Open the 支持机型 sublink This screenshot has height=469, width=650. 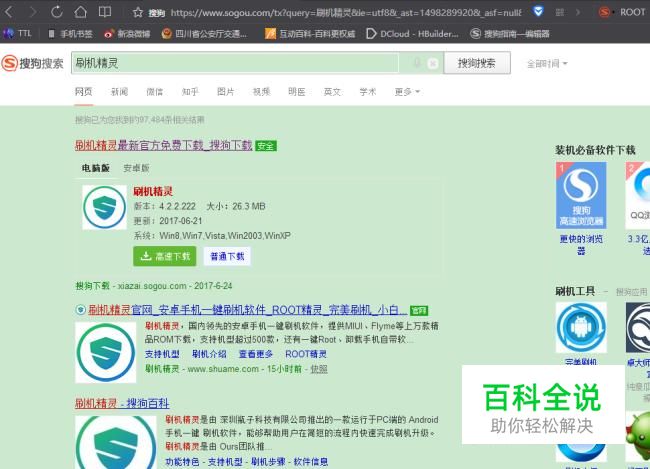[x=162, y=354]
